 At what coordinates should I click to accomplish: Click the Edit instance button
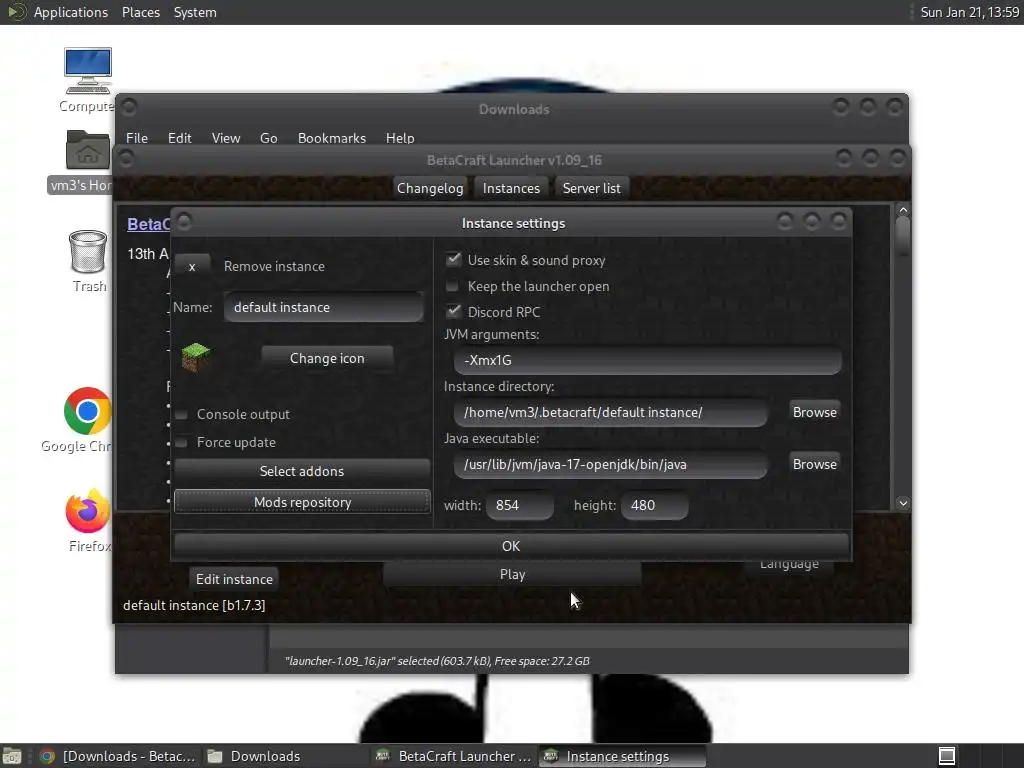point(234,579)
